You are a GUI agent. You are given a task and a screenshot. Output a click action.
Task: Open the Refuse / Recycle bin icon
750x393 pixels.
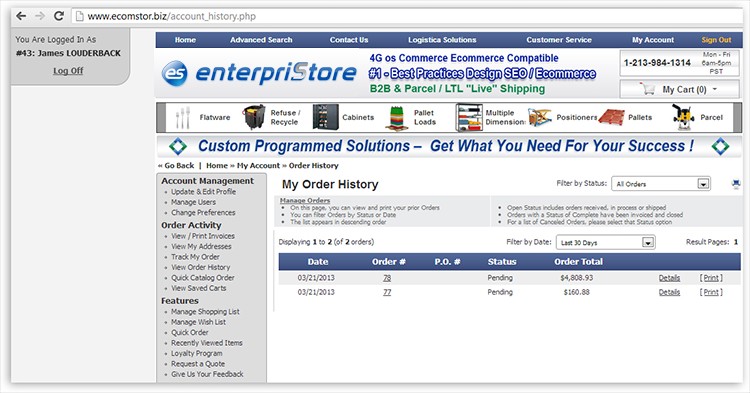[254, 117]
